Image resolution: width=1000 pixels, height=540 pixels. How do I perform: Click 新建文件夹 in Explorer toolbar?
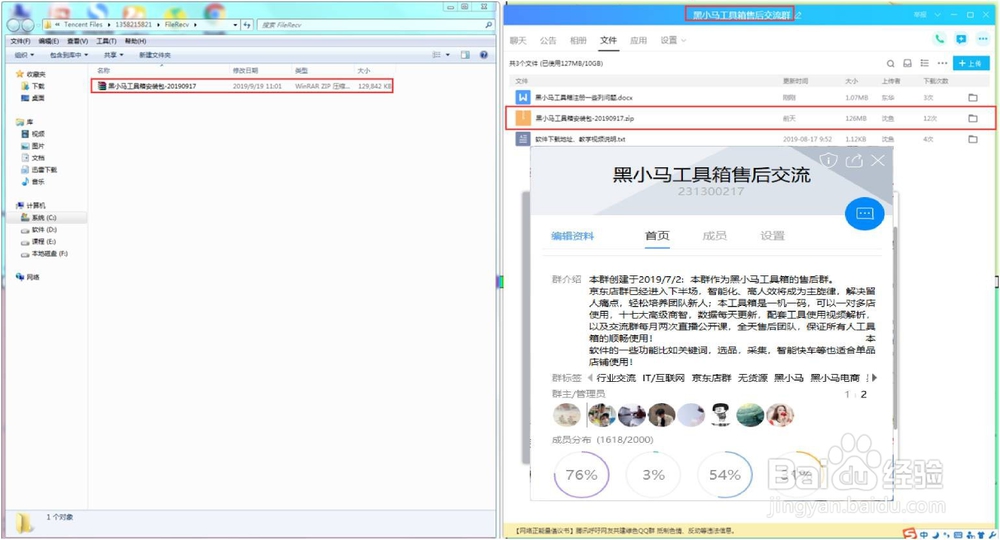155,55
